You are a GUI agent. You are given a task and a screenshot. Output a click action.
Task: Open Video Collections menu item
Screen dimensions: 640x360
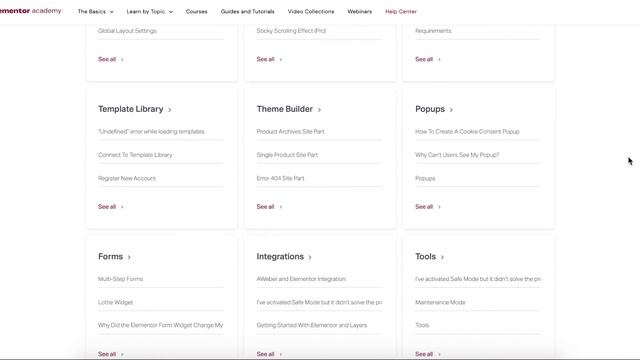click(311, 12)
